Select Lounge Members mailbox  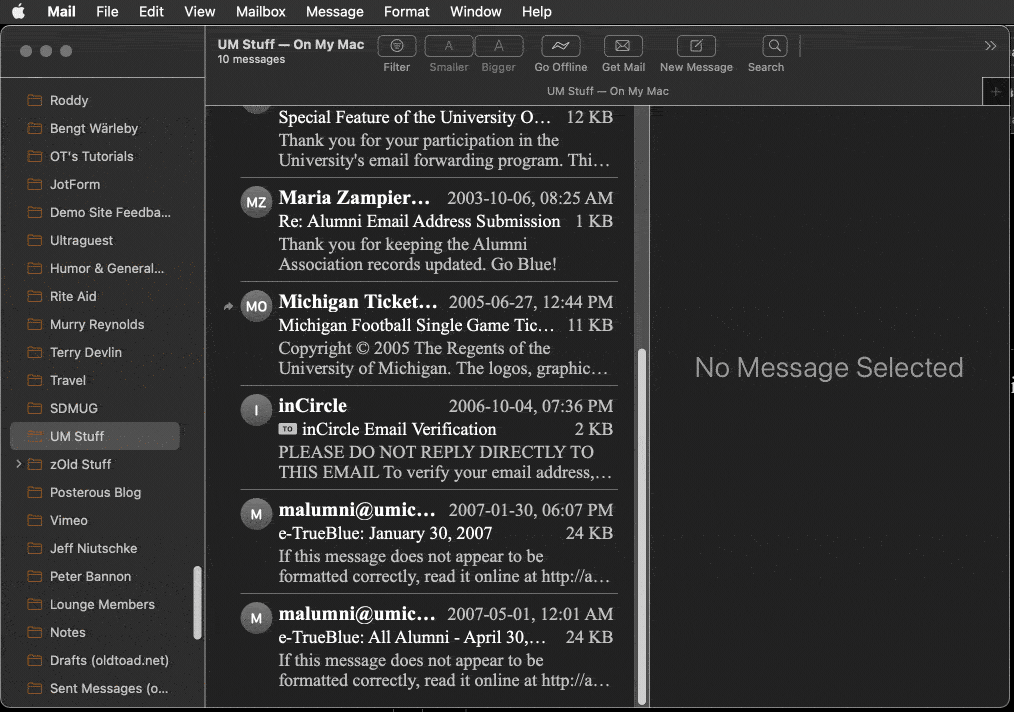[x=95, y=604]
